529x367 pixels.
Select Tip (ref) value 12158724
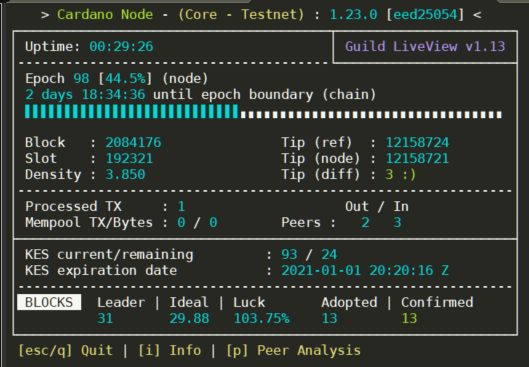417,142
